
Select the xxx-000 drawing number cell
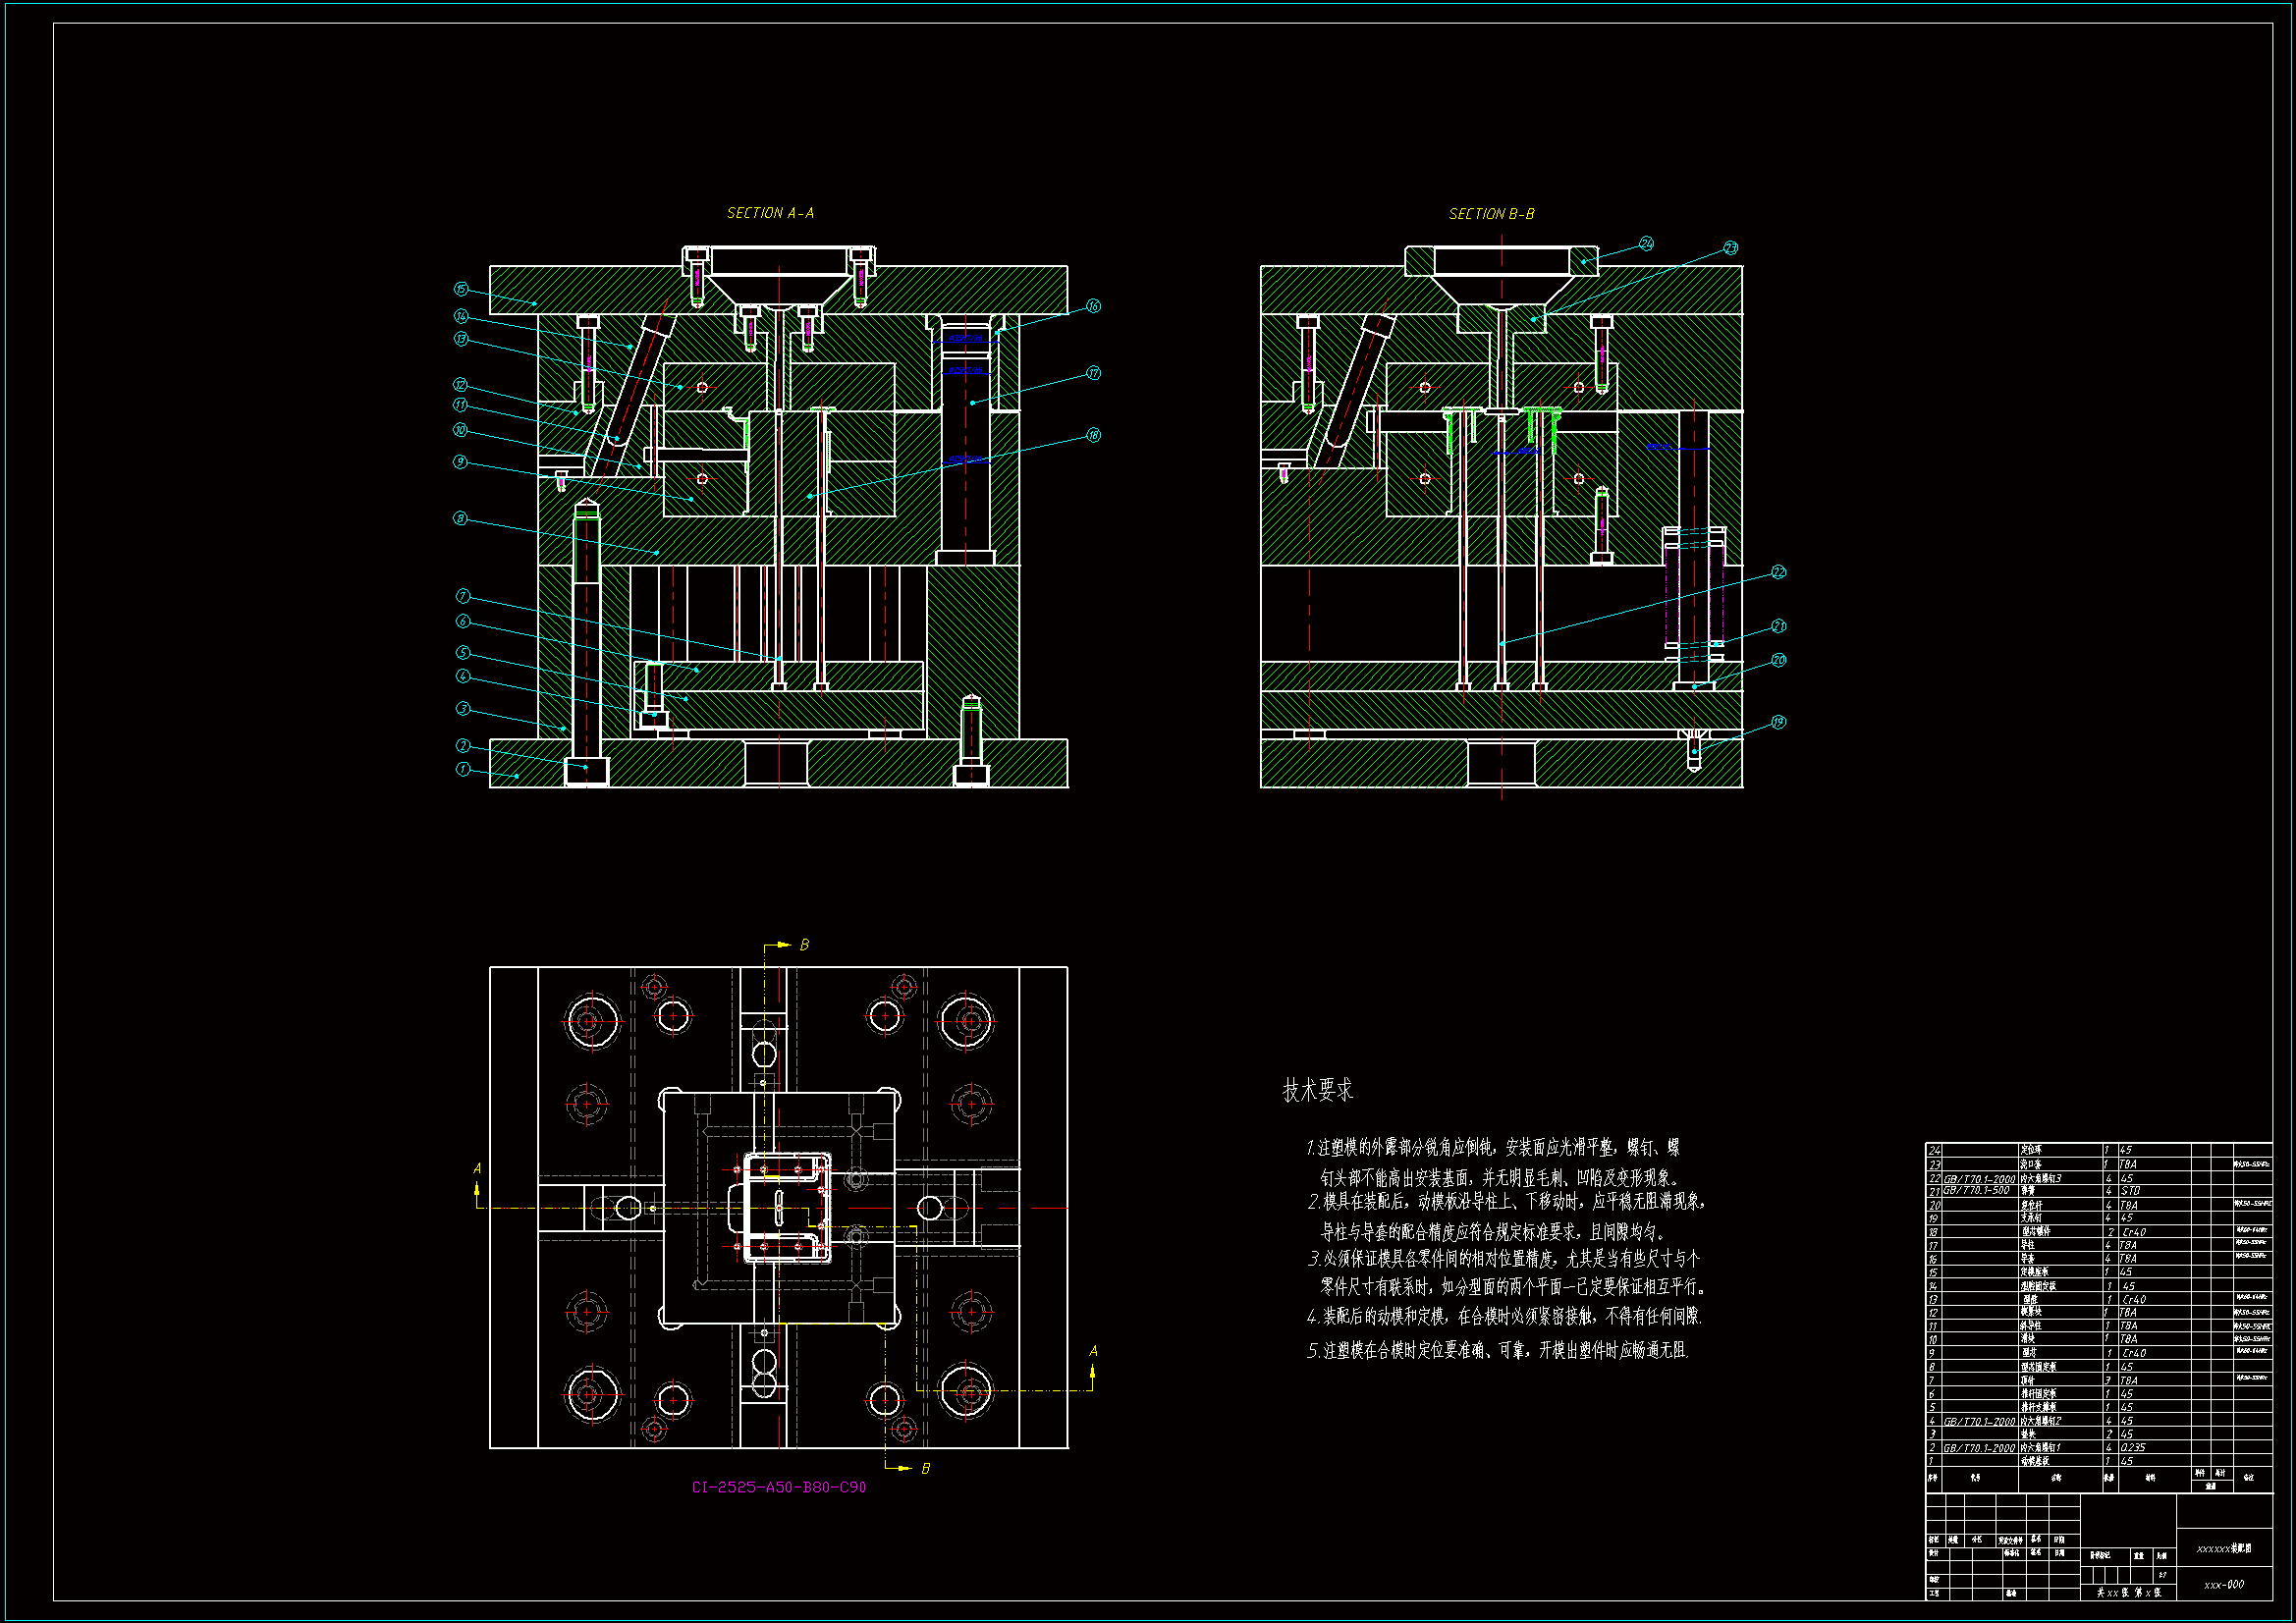[2223, 1584]
